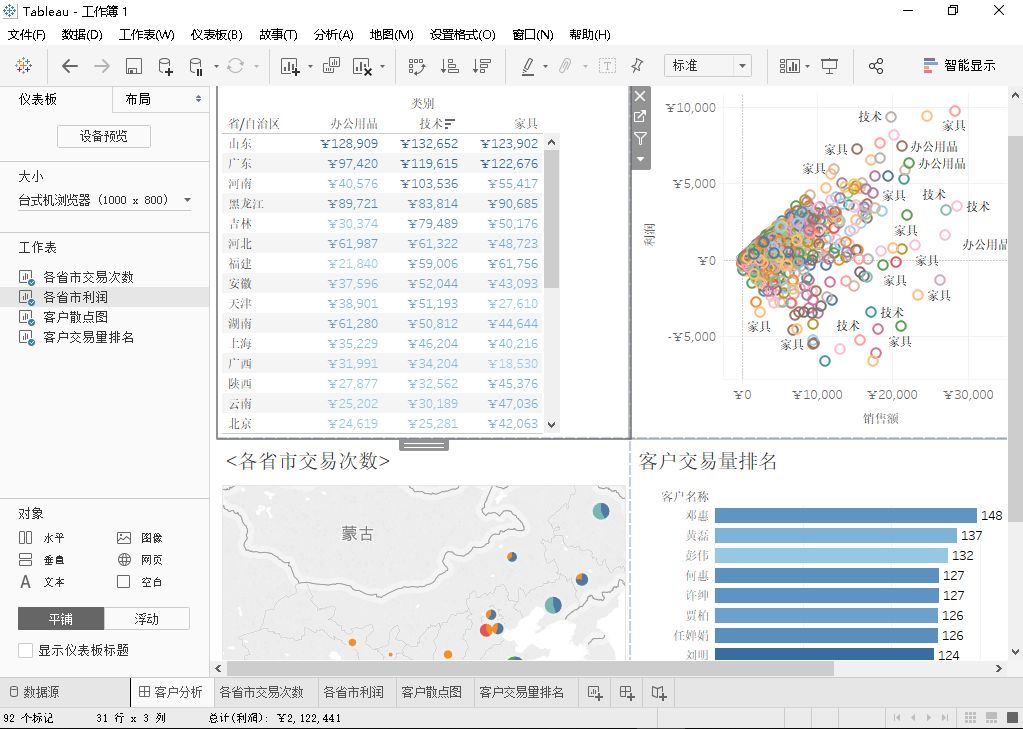Click the fix axes pin icon
This screenshot has width=1023, height=729.
[637, 65]
